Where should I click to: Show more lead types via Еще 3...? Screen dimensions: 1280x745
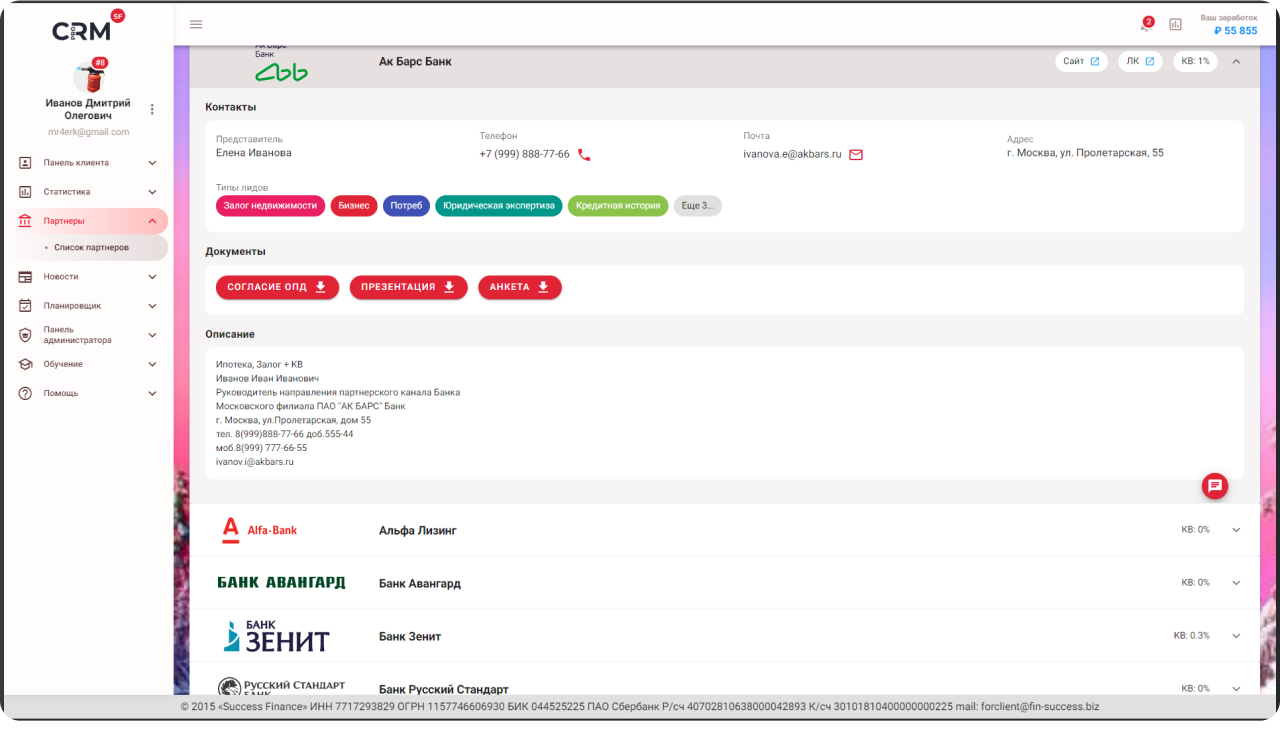coord(698,206)
